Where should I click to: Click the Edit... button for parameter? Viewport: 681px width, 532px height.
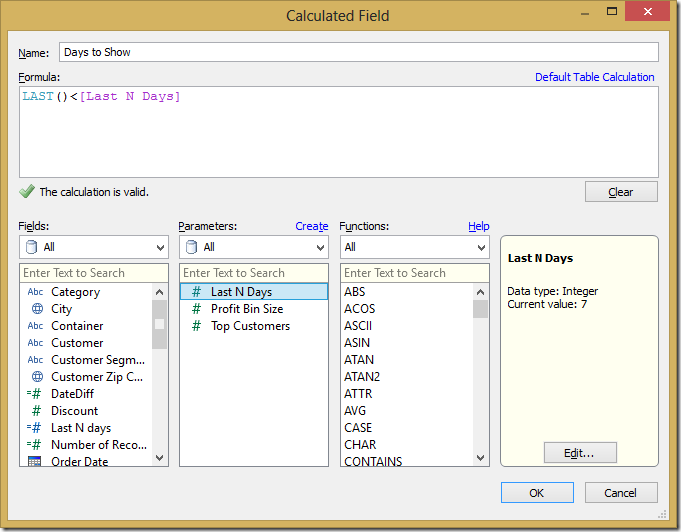[x=580, y=453]
